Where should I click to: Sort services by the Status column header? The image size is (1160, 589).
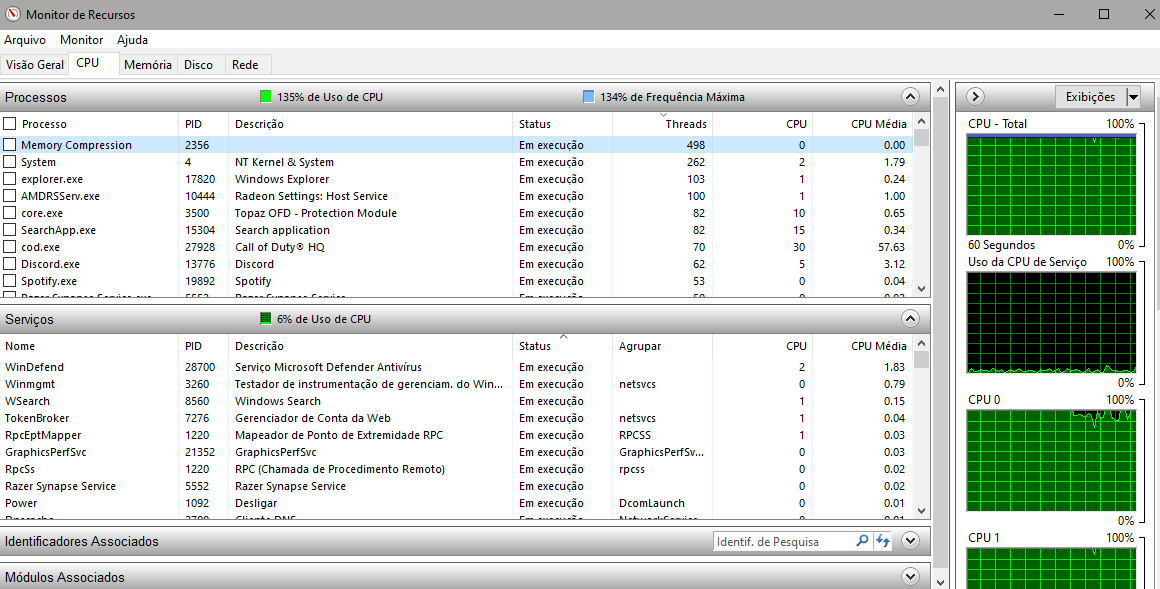tap(562, 346)
